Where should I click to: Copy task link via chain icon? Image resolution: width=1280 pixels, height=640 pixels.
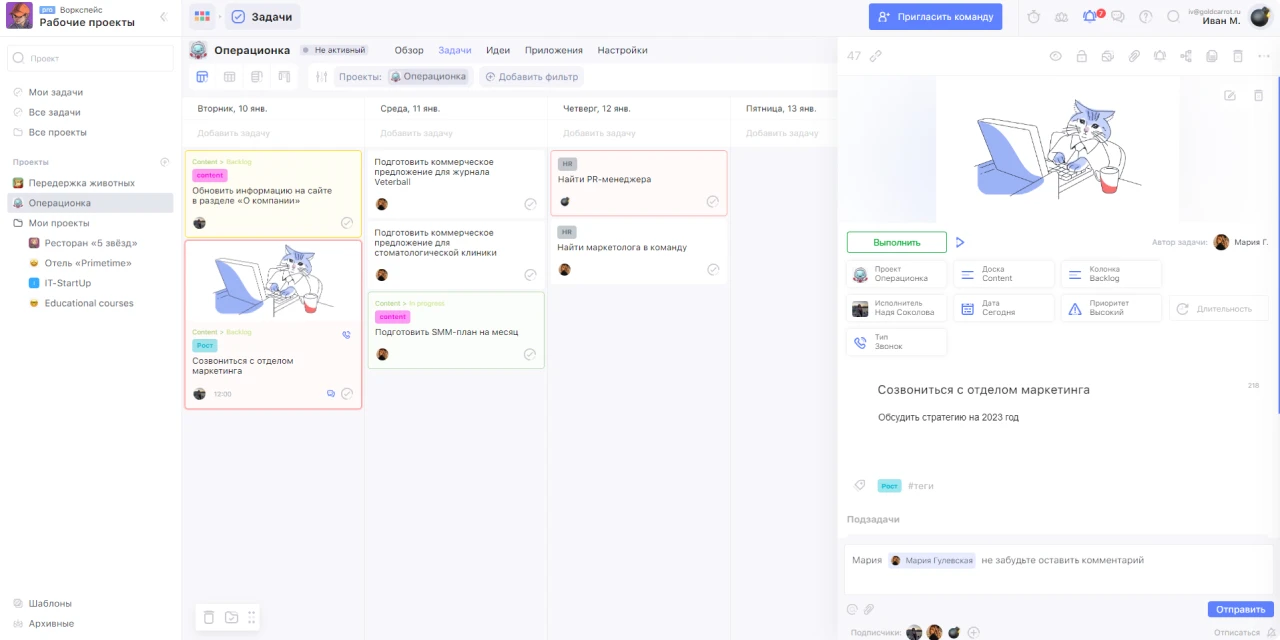[x=876, y=56]
